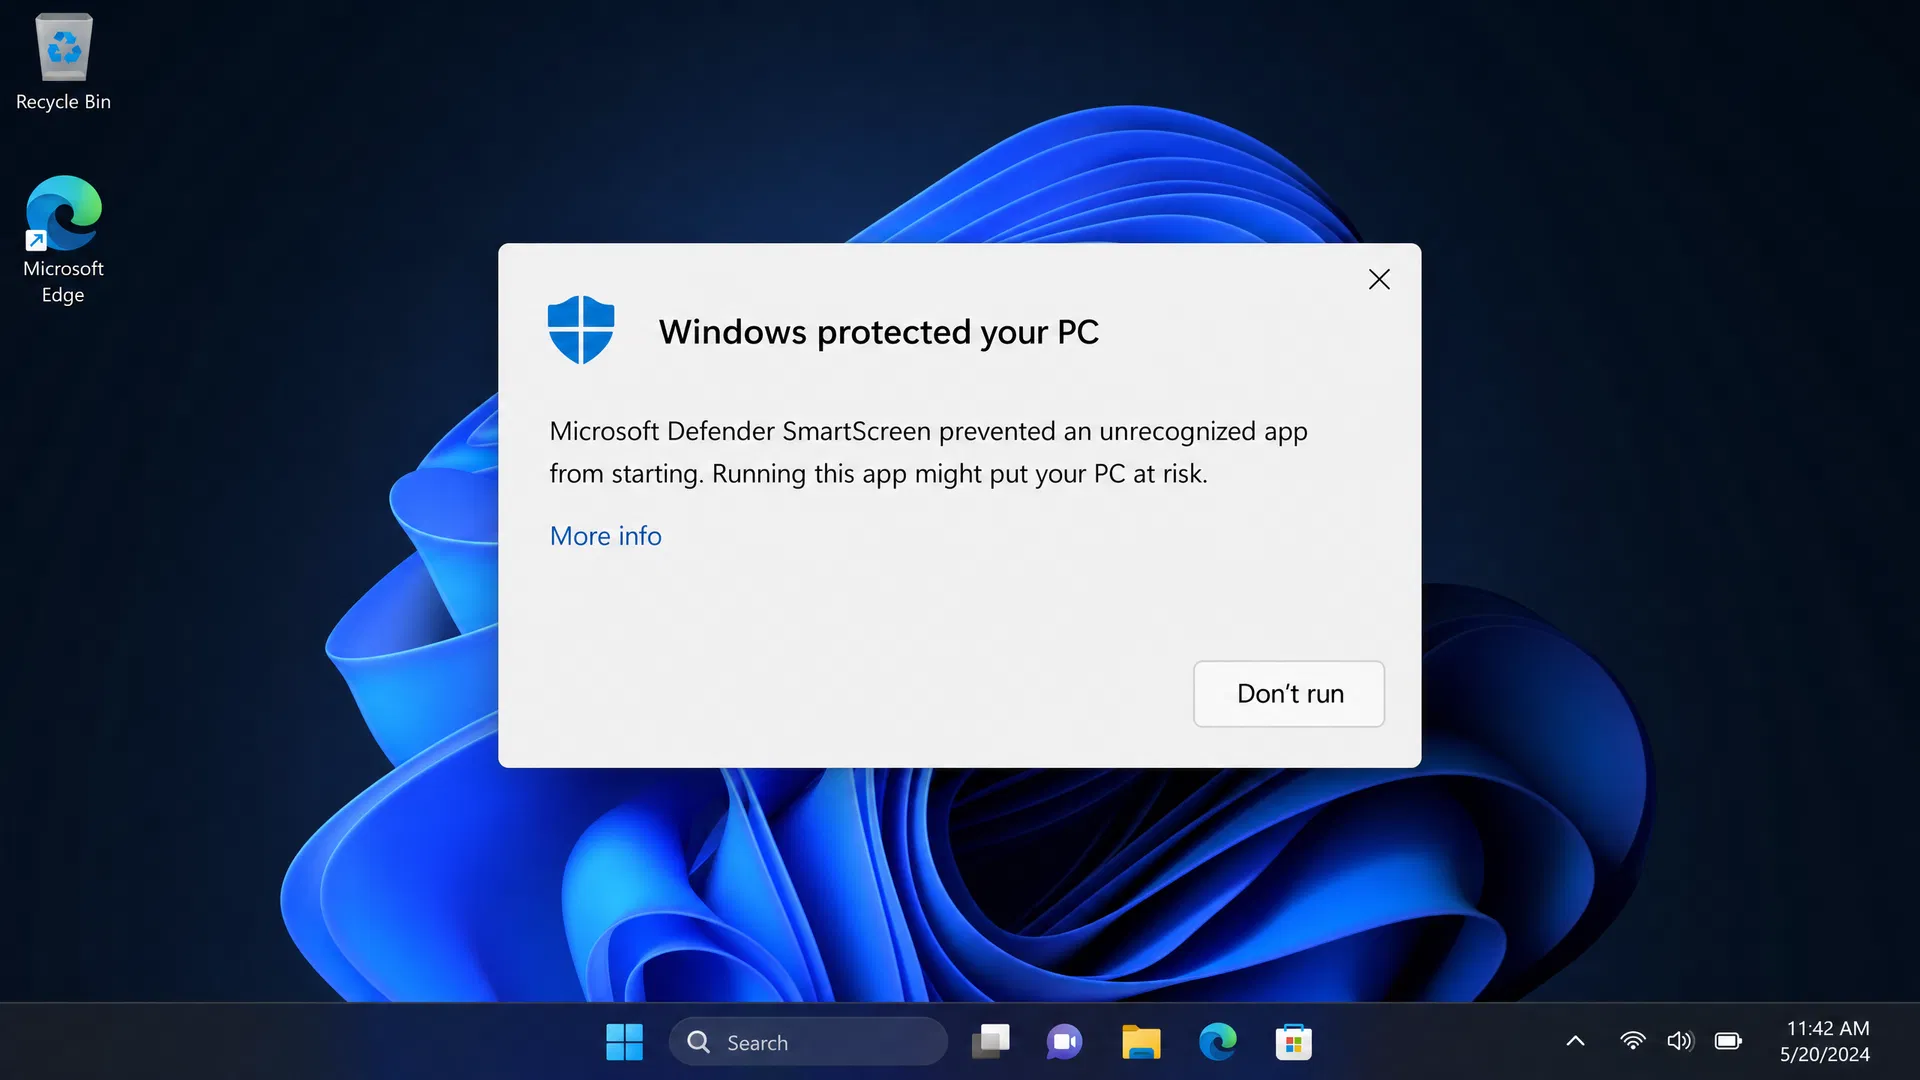
Task: Open File Explorer from taskbar
Action: pos(1141,1042)
